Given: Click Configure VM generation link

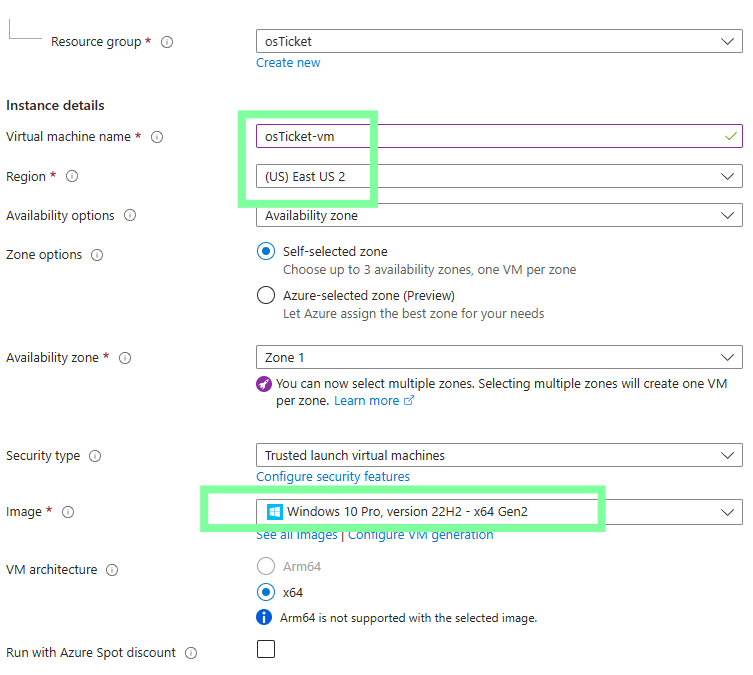Looking at the screenshot, I should [421, 535].
